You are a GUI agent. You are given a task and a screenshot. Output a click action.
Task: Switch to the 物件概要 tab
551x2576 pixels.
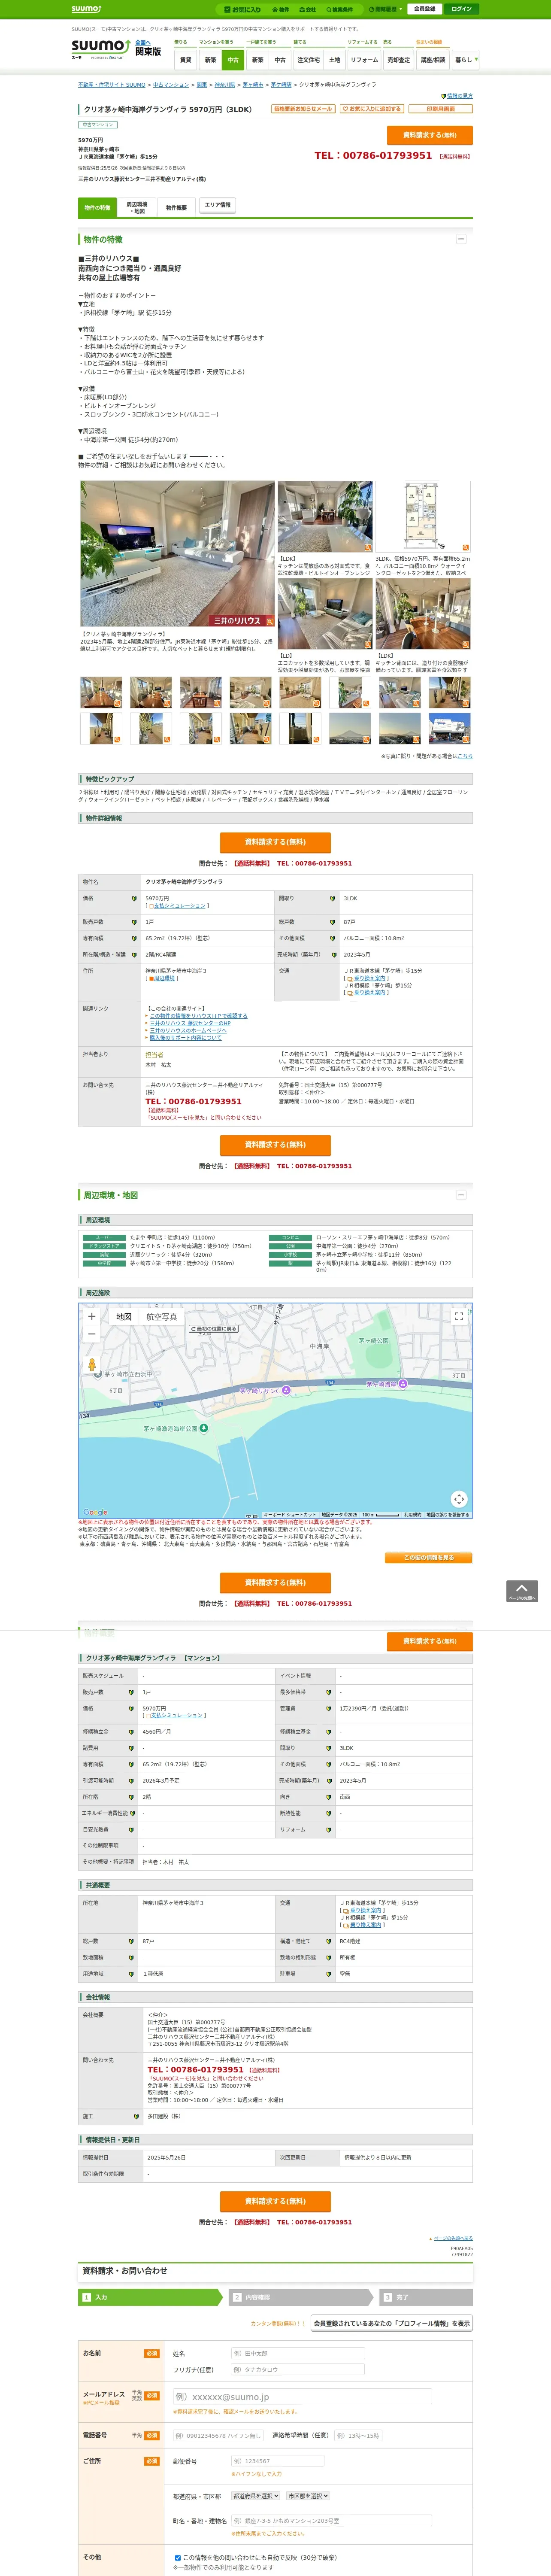(176, 208)
